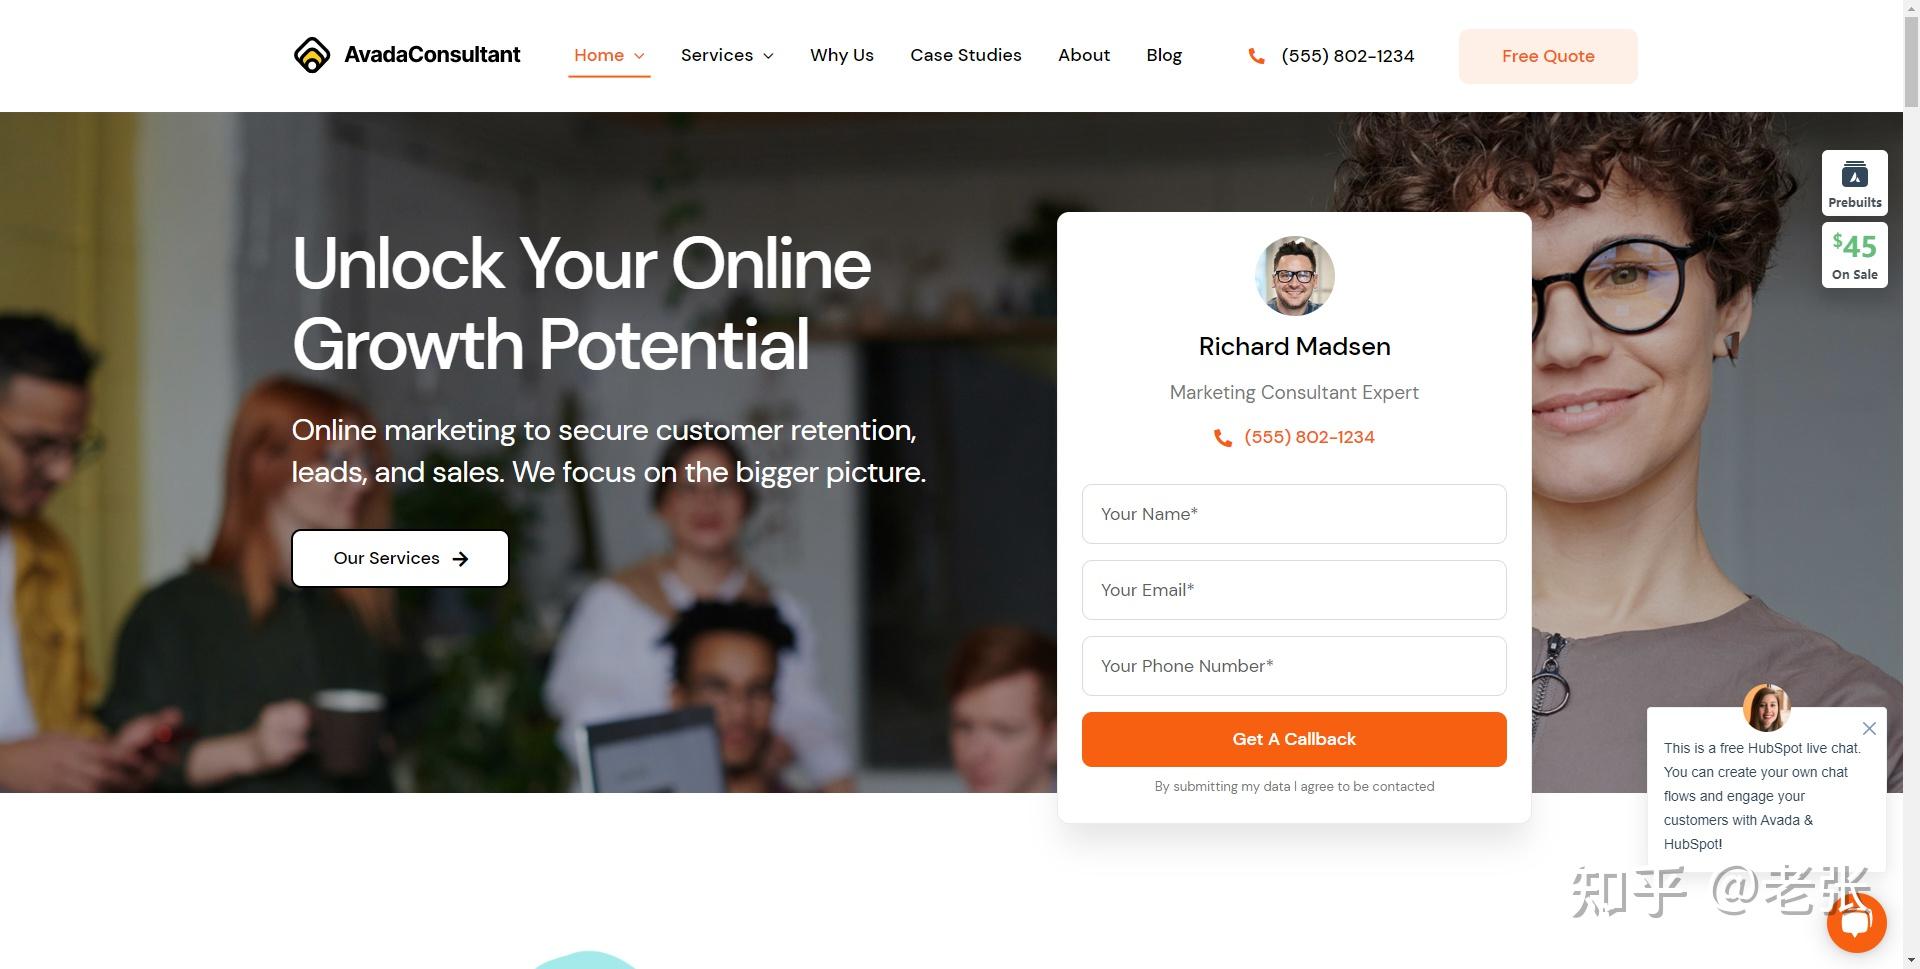The height and width of the screenshot is (969, 1920).
Task: Open the About page link
Action: (1084, 55)
